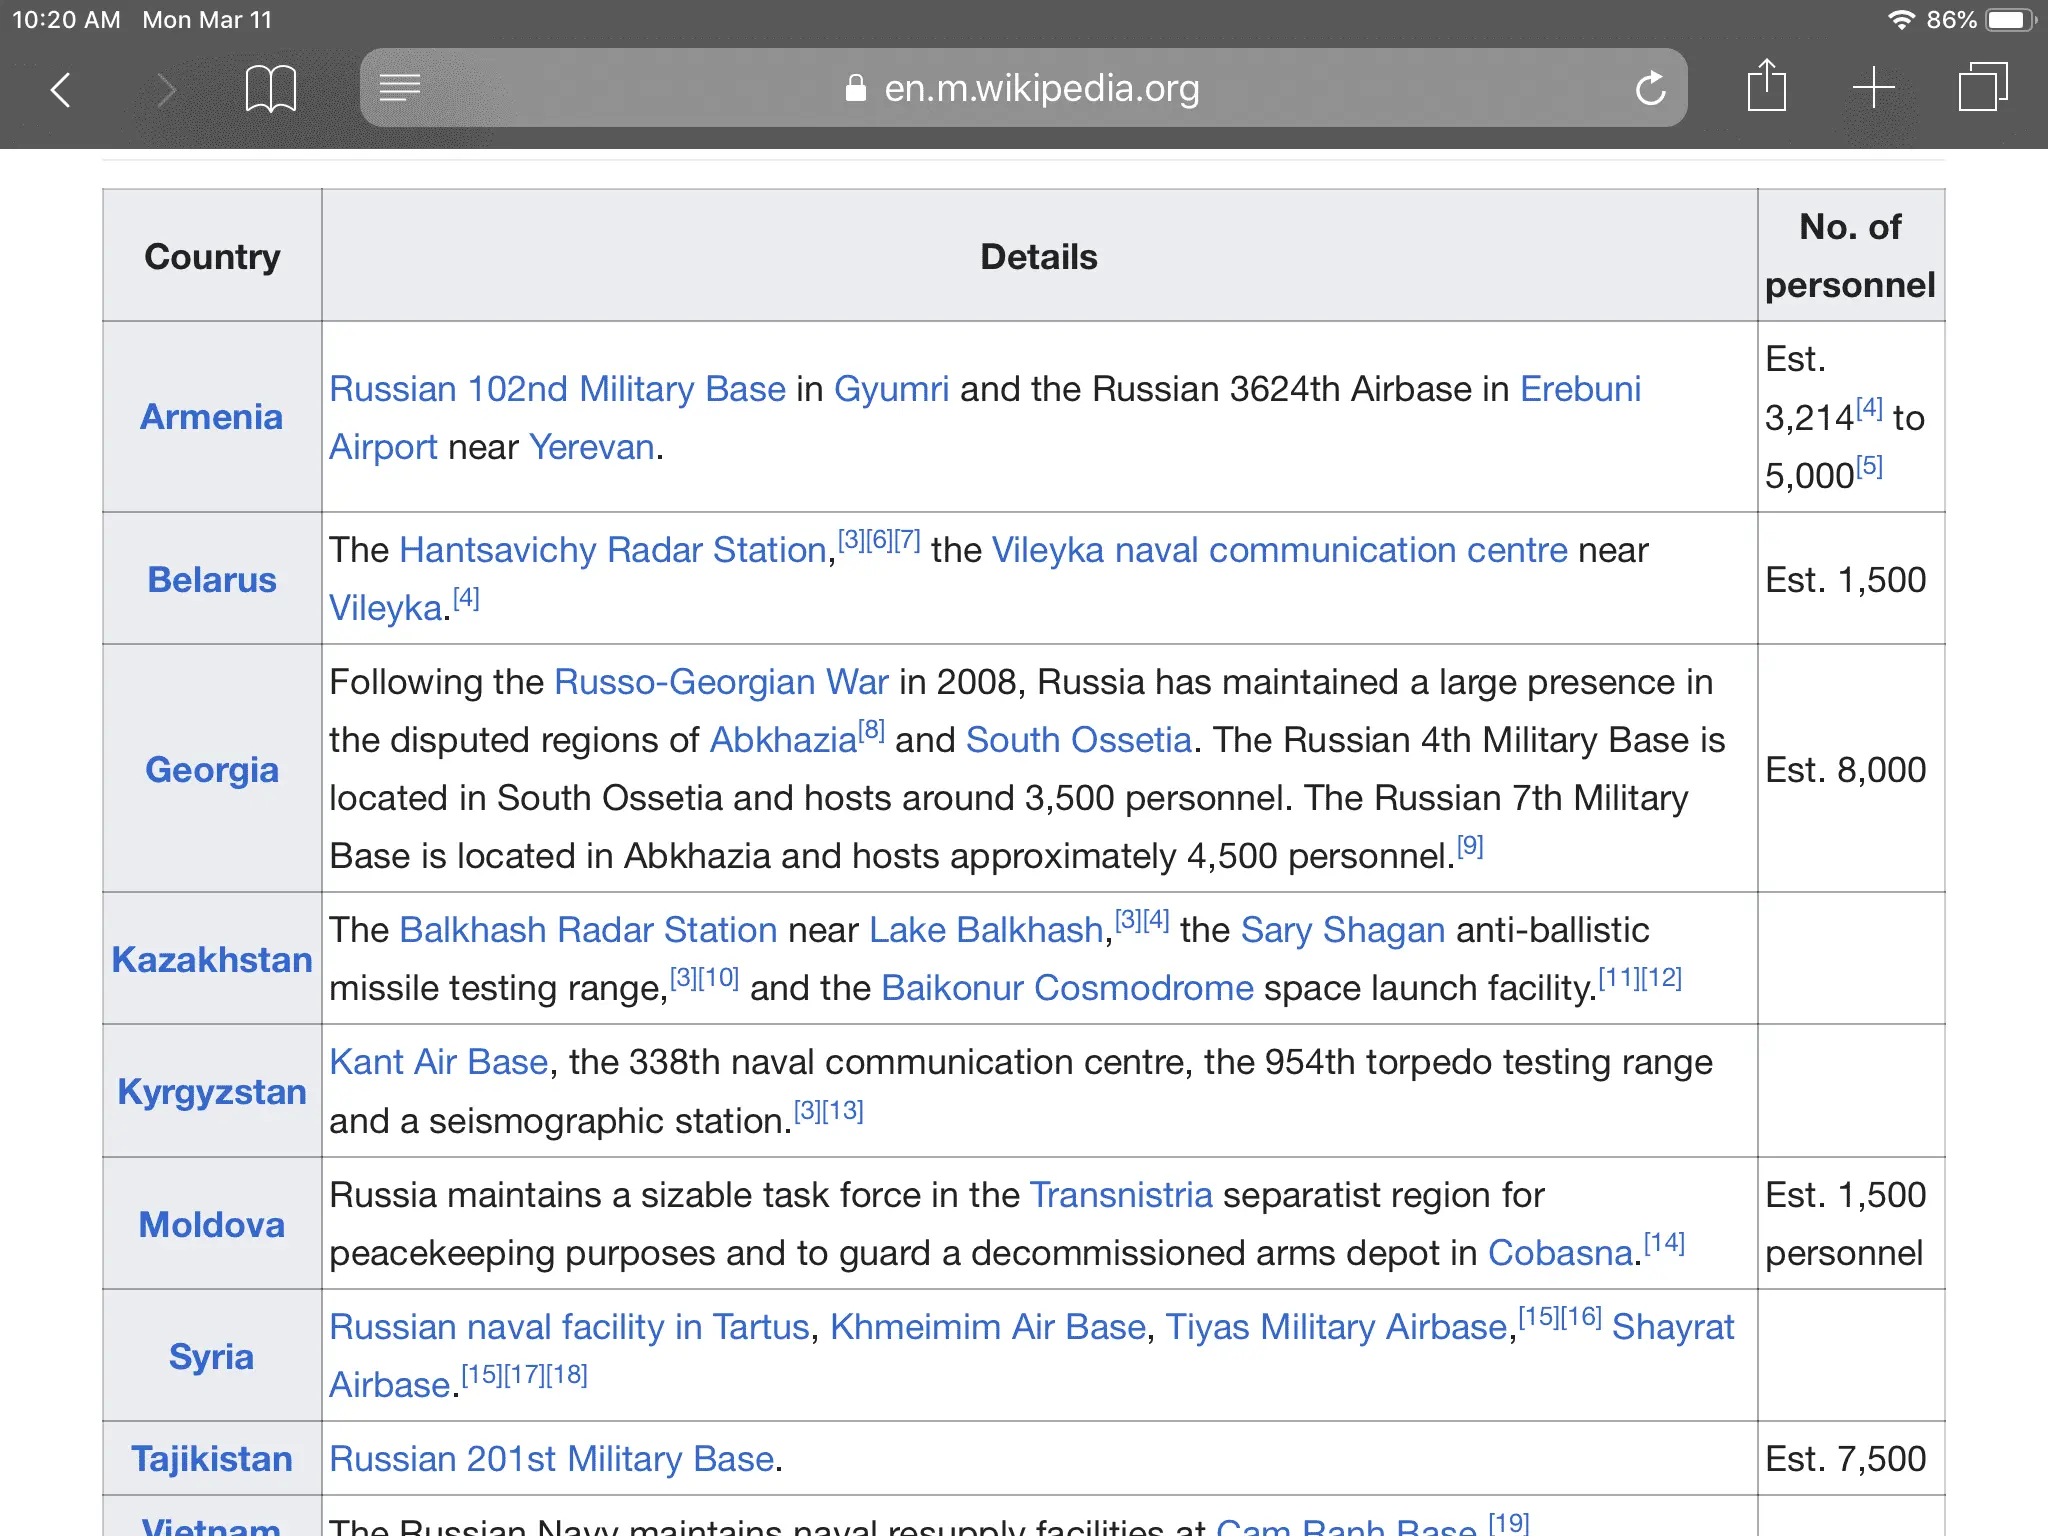2048x1536 pixels.
Task: Tap the Safari back arrow
Action: [62, 90]
